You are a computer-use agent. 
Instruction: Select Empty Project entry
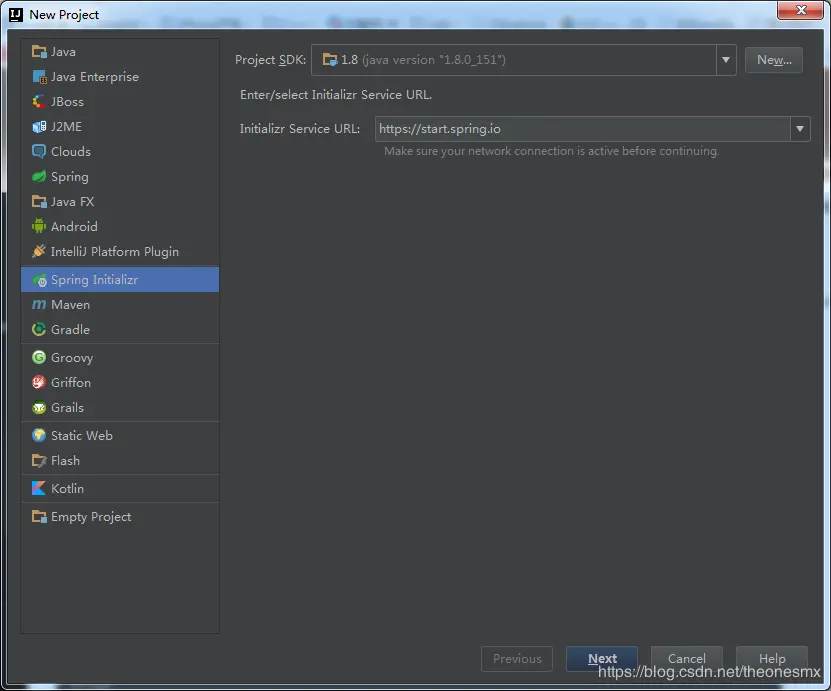(x=120, y=517)
